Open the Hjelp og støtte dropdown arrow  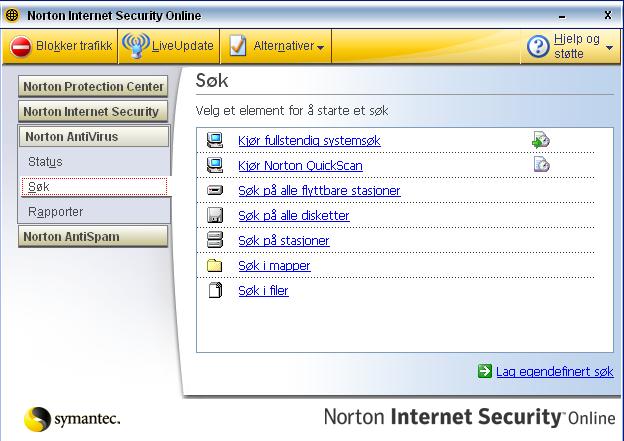point(609,48)
